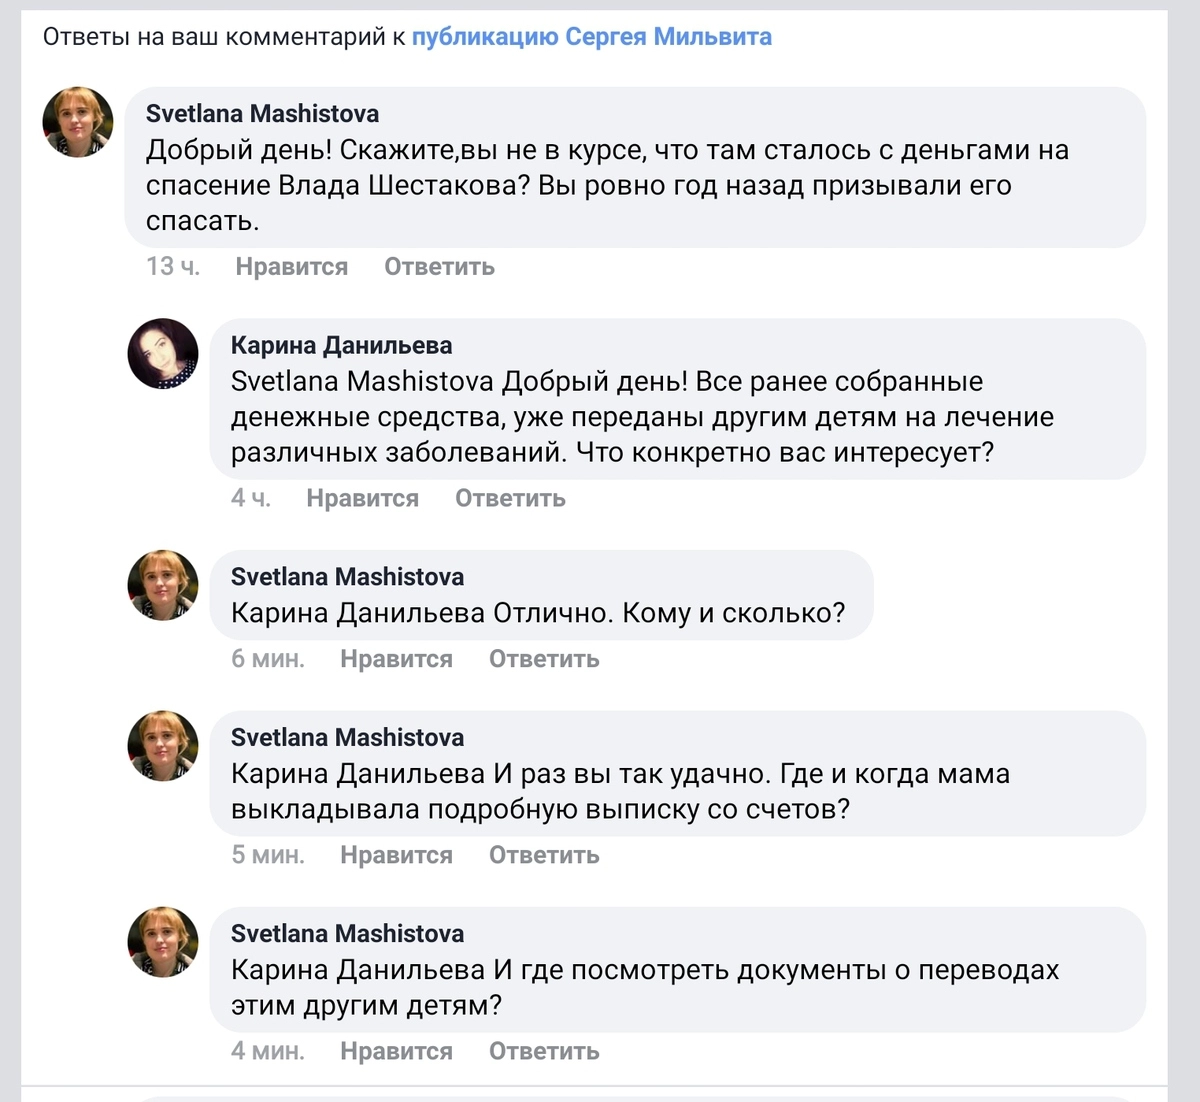Reply to the comment posted 13 ч. ago
The image size is (1200, 1102).
439,266
